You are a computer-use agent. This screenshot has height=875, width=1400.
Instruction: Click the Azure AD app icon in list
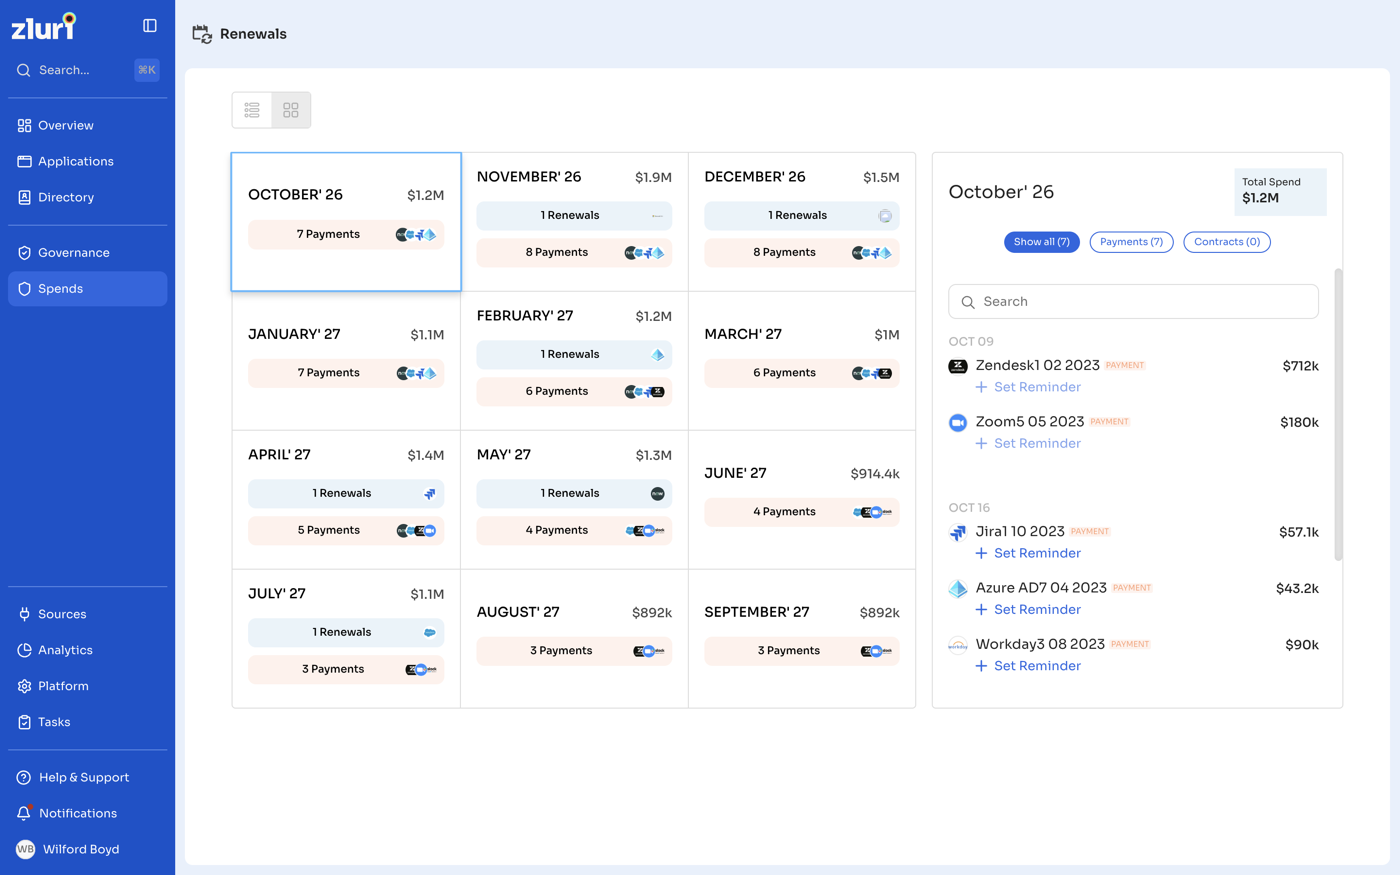pos(958,589)
